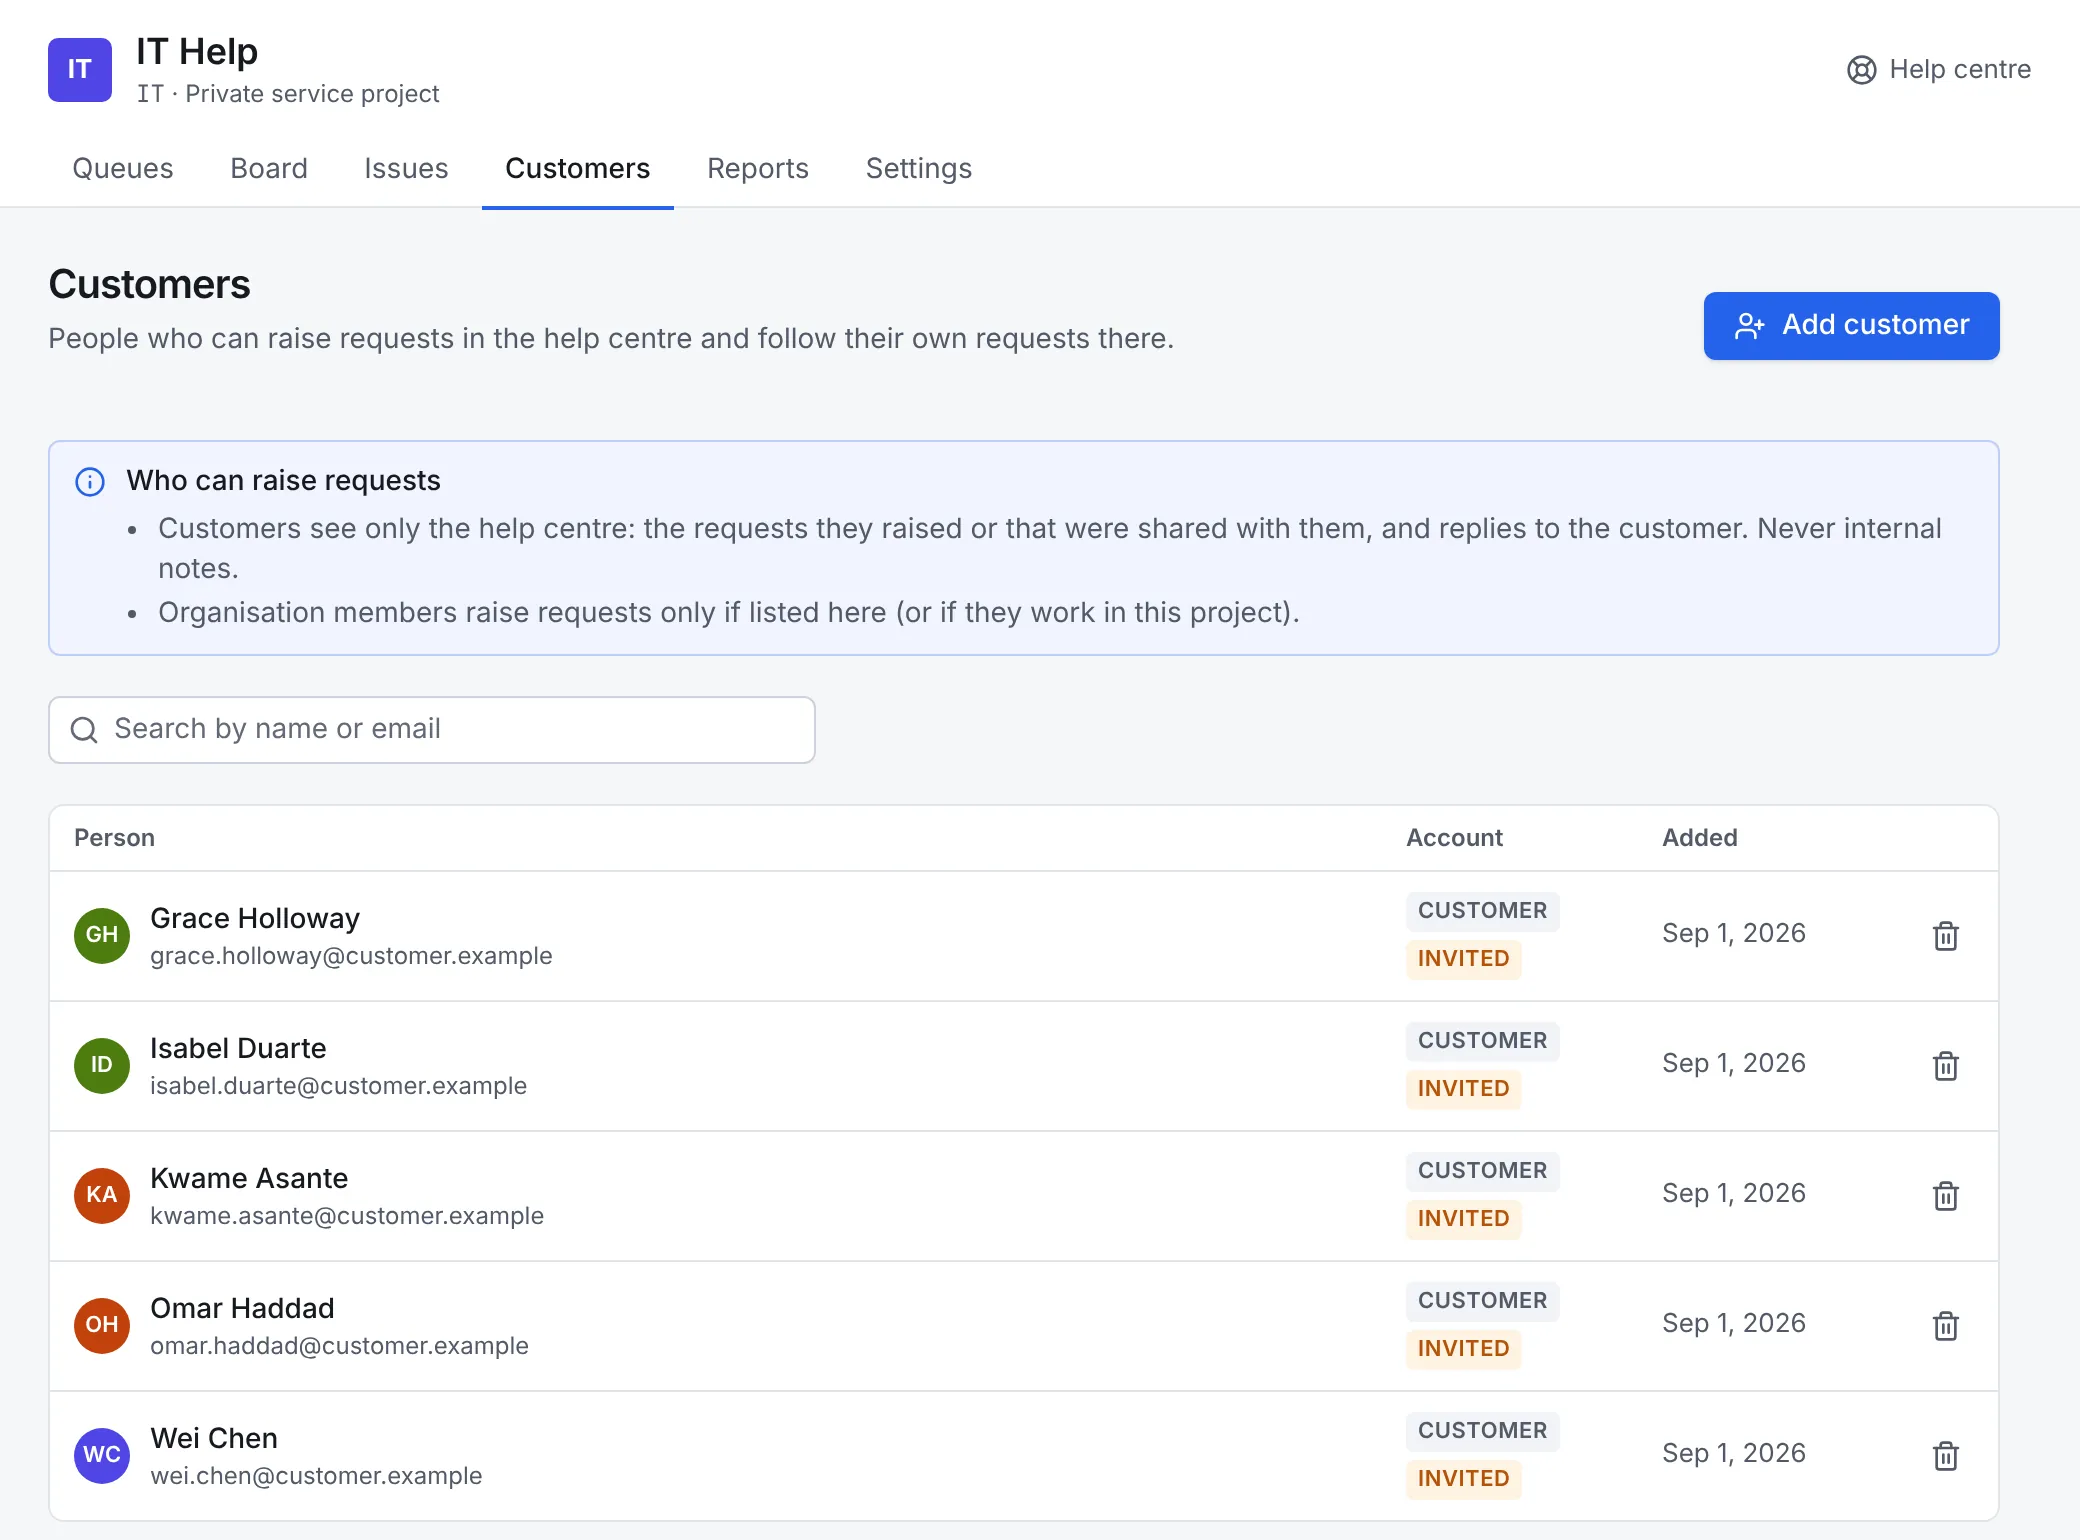Click the OH avatar for Omar Haddad
Screen dimensions: 2080x1540
click(102, 1326)
